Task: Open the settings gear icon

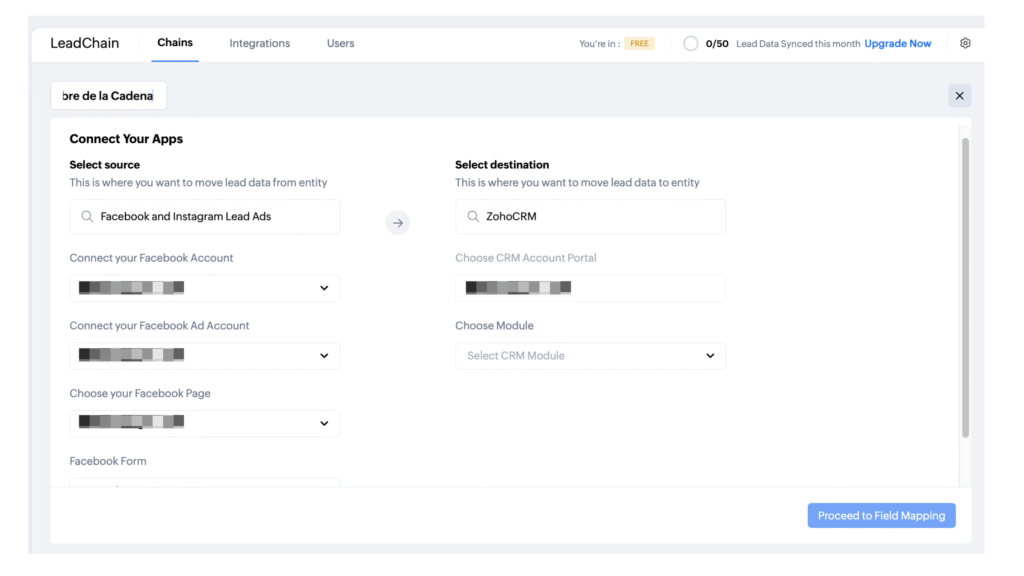Action: coord(965,43)
